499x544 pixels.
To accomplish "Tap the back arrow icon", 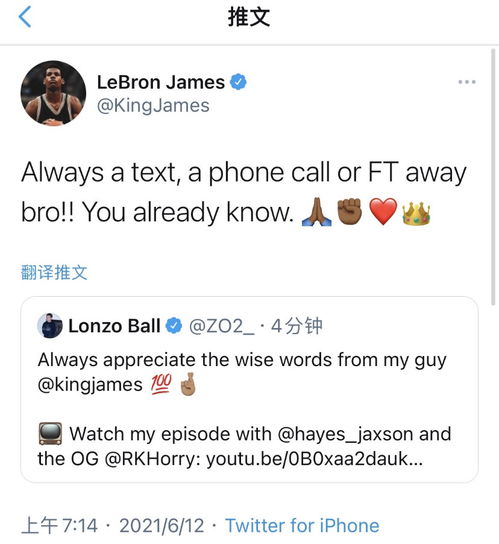I will pyautogui.click(x=25, y=17).
